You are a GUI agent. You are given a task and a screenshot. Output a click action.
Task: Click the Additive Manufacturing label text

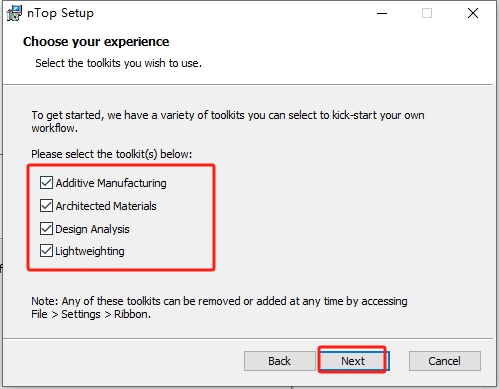111,183
